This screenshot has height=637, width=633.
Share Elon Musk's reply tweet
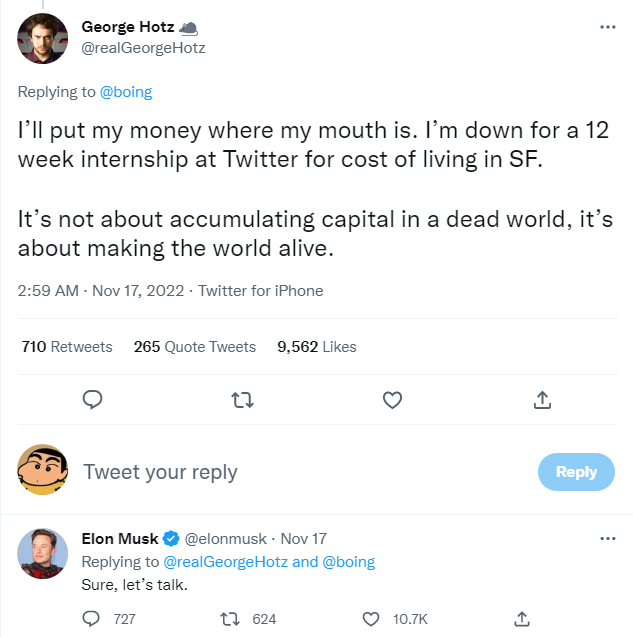pos(520,619)
